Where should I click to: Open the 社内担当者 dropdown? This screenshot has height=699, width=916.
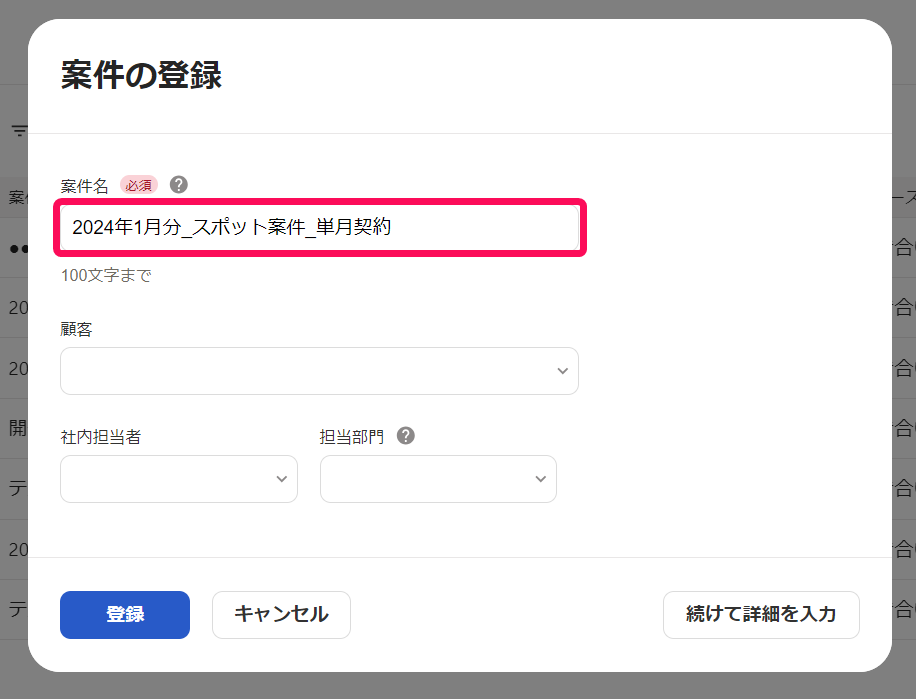179,479
